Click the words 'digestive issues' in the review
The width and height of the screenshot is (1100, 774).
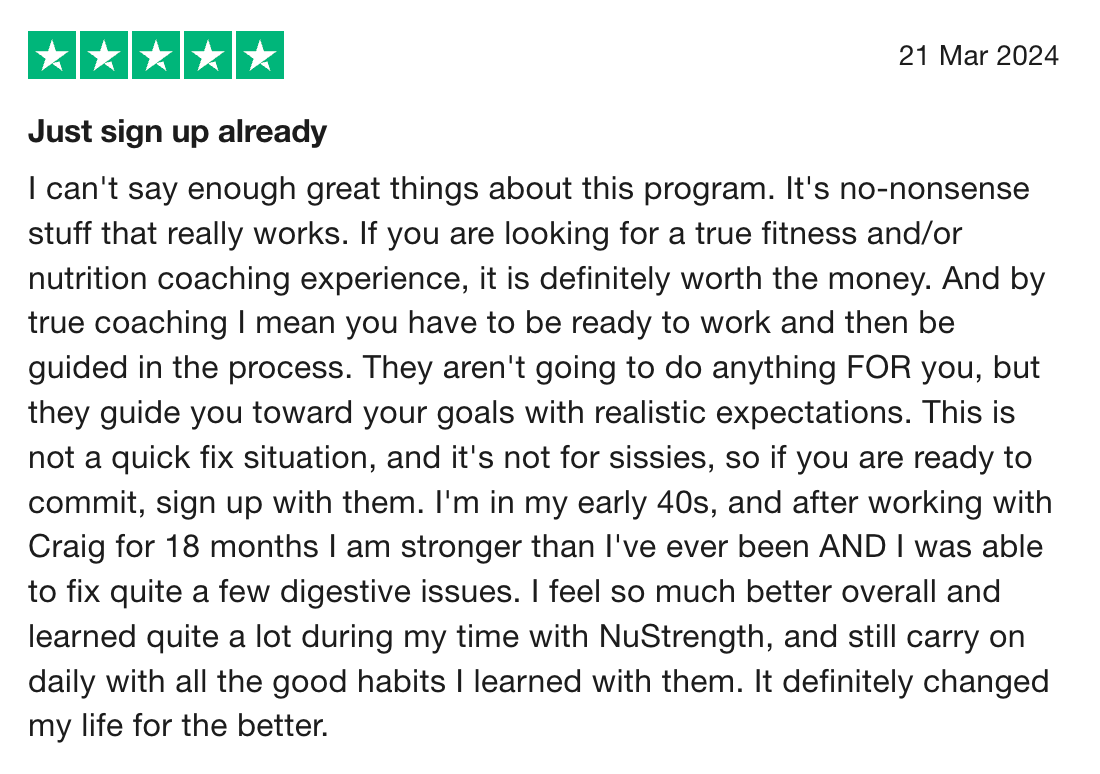[x=396, y=592]
